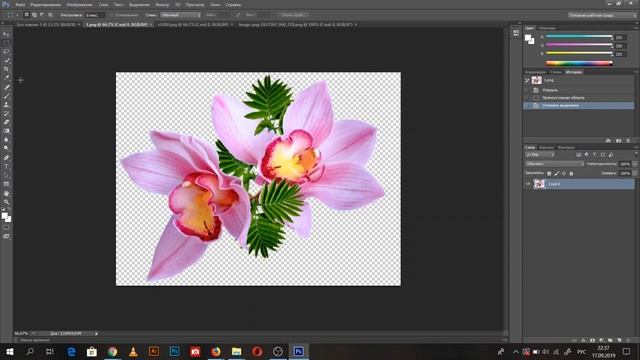Select the Eraser tool

[x=6, y=122]
